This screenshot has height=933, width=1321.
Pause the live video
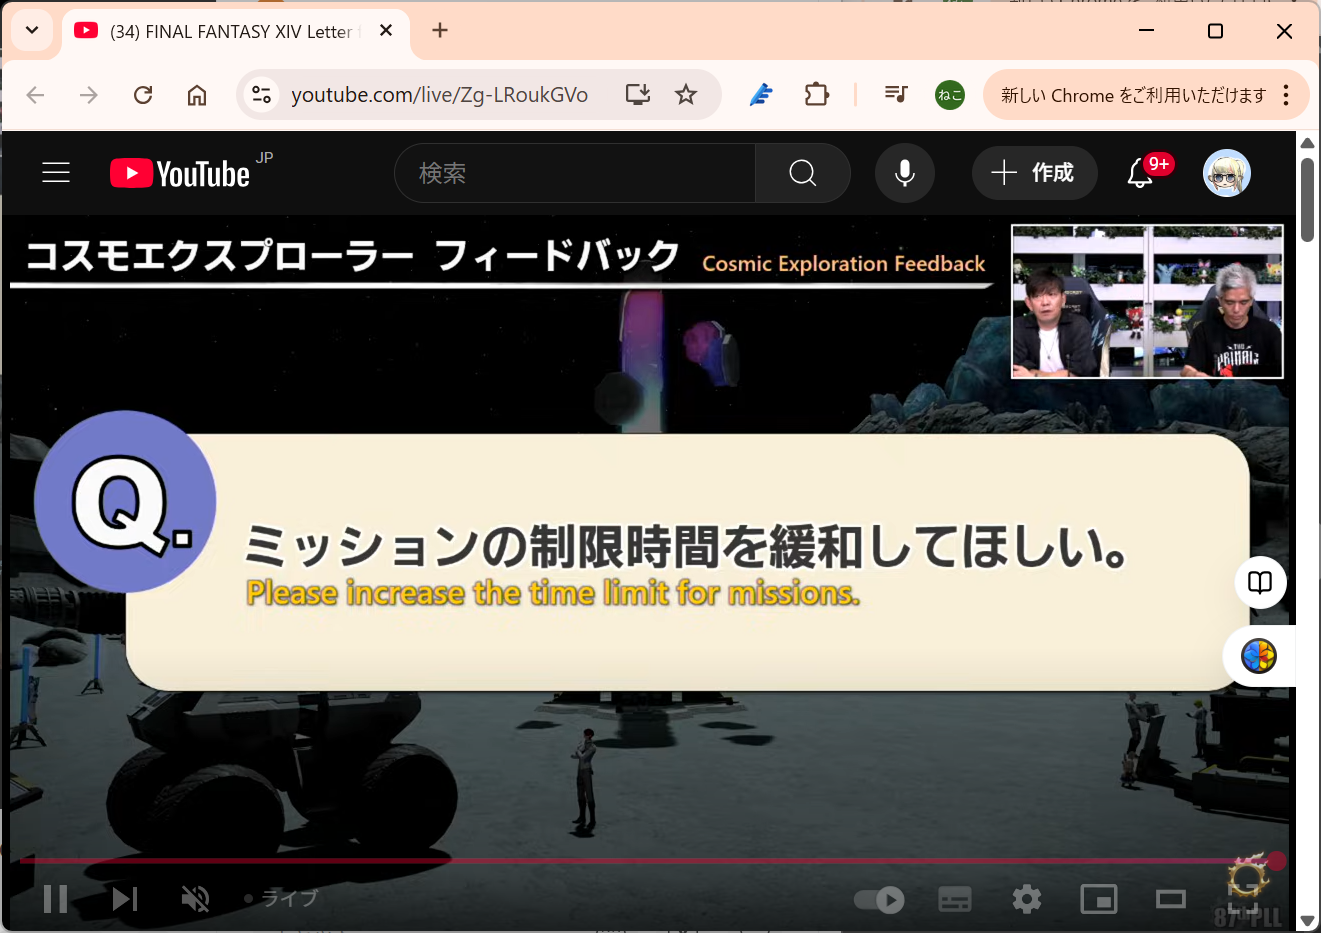pyautogui.click(x=56, y=899)
